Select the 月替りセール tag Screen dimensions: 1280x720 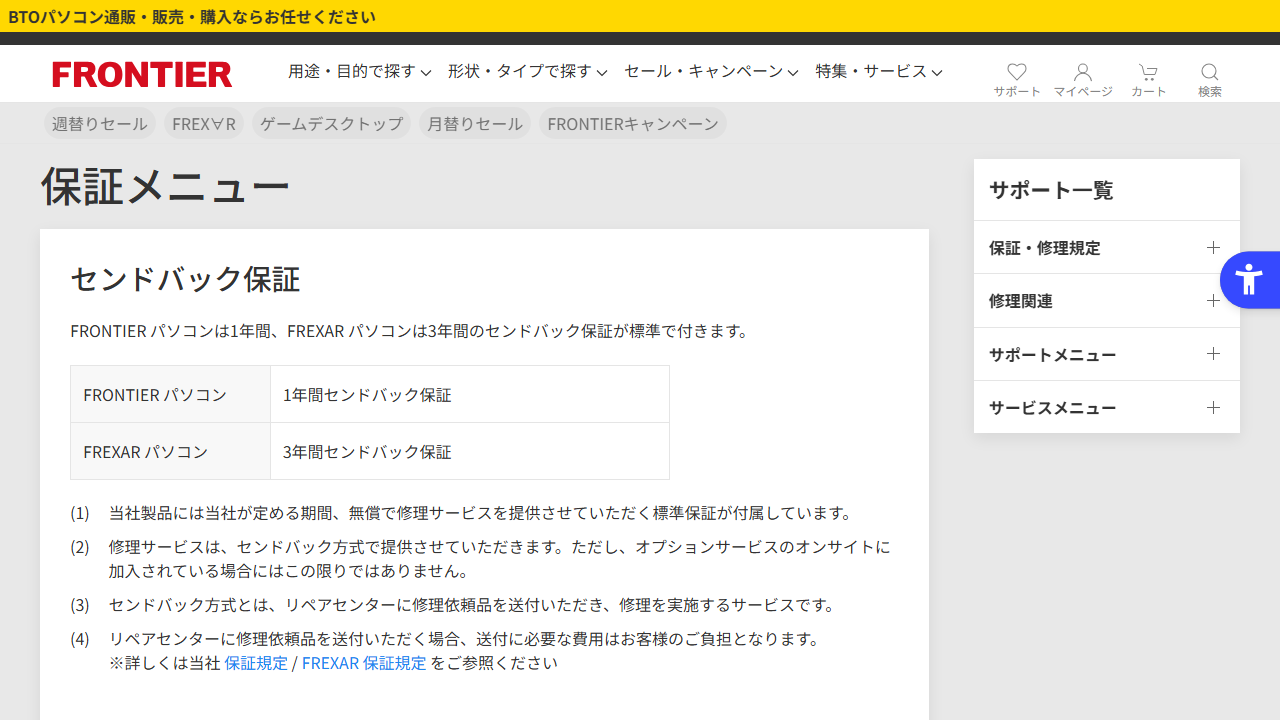pos(475,124)
